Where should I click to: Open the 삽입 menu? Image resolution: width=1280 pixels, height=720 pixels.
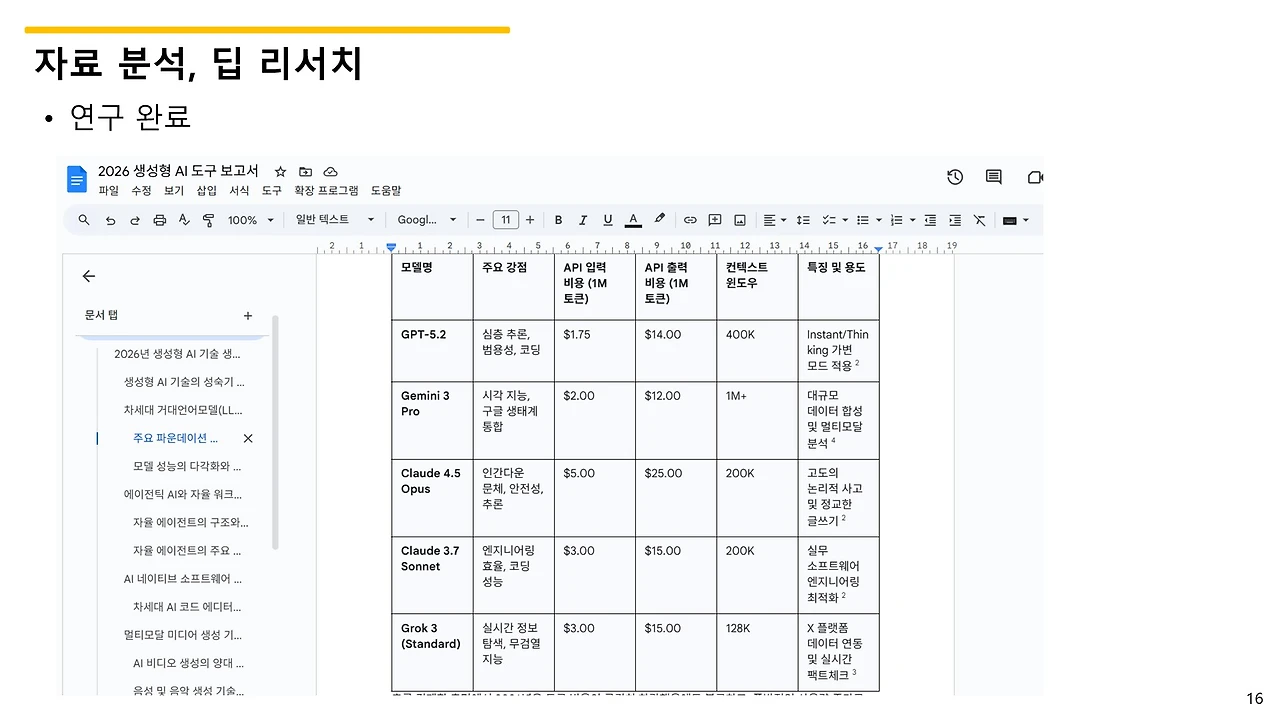tap(206, 191)
